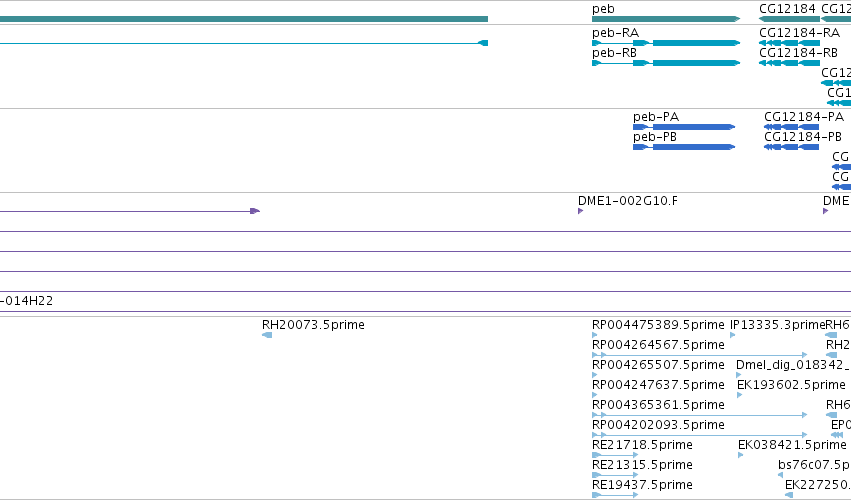Click the peb-RA transcript label
The image size is (851, 500).
[x=615, y=33]
